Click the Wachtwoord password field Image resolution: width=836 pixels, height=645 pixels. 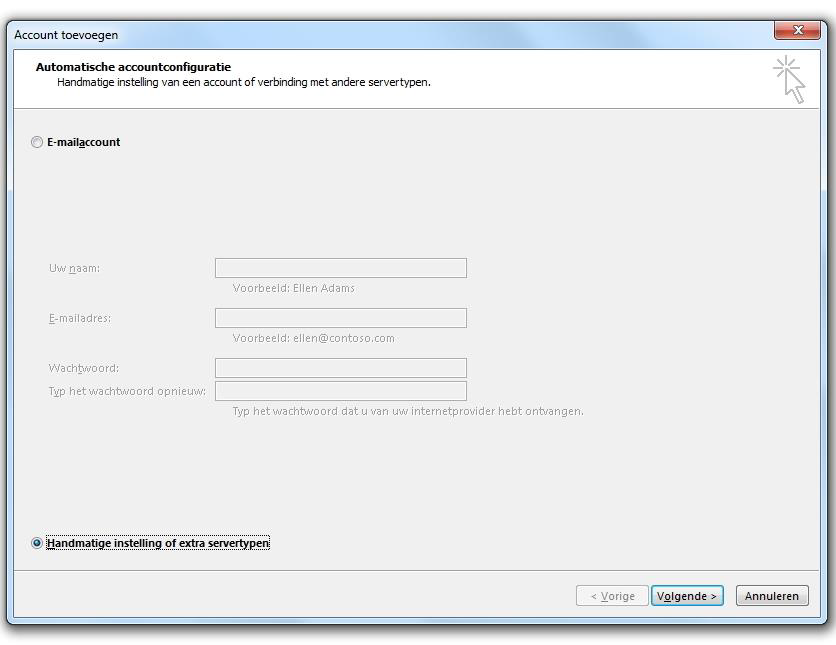tap(340, 368)
